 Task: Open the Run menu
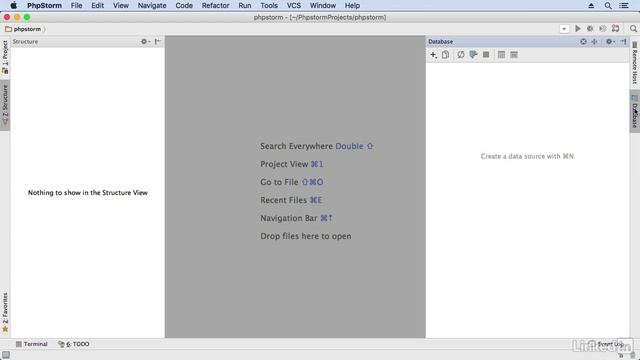point(245,5)
